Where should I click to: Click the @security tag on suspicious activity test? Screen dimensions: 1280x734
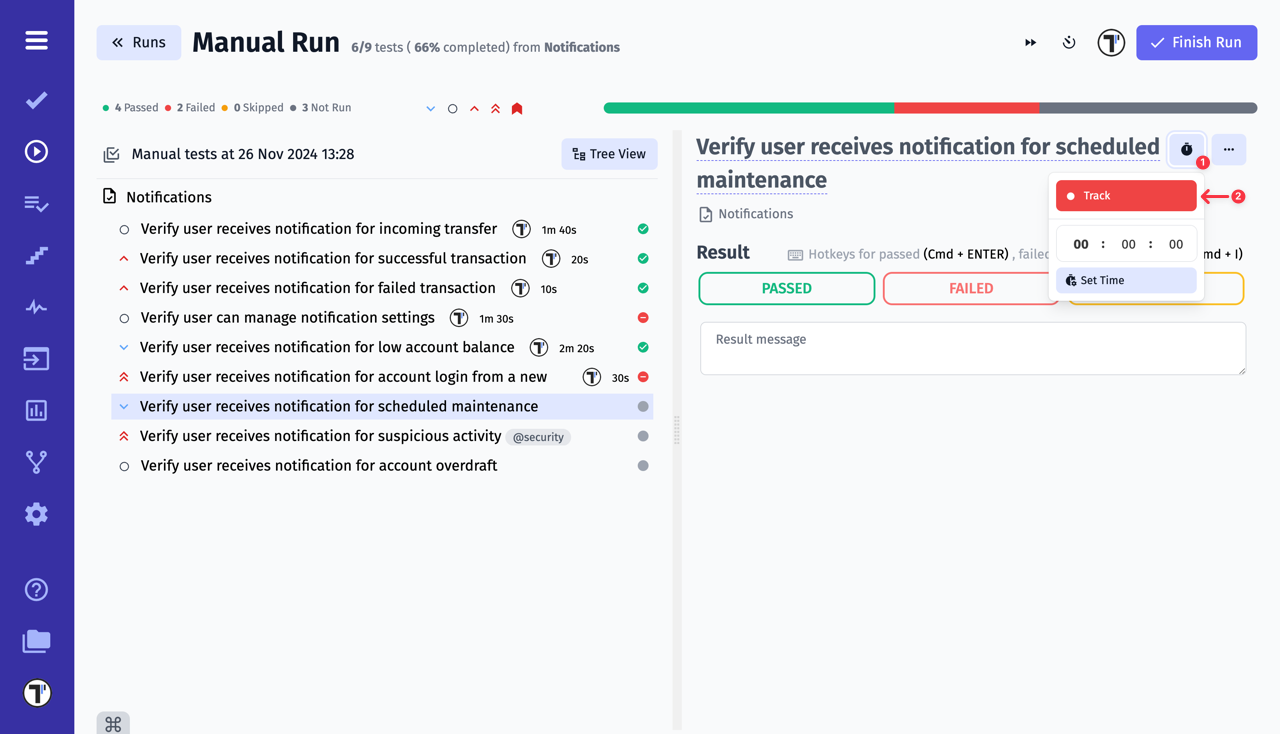538,437
